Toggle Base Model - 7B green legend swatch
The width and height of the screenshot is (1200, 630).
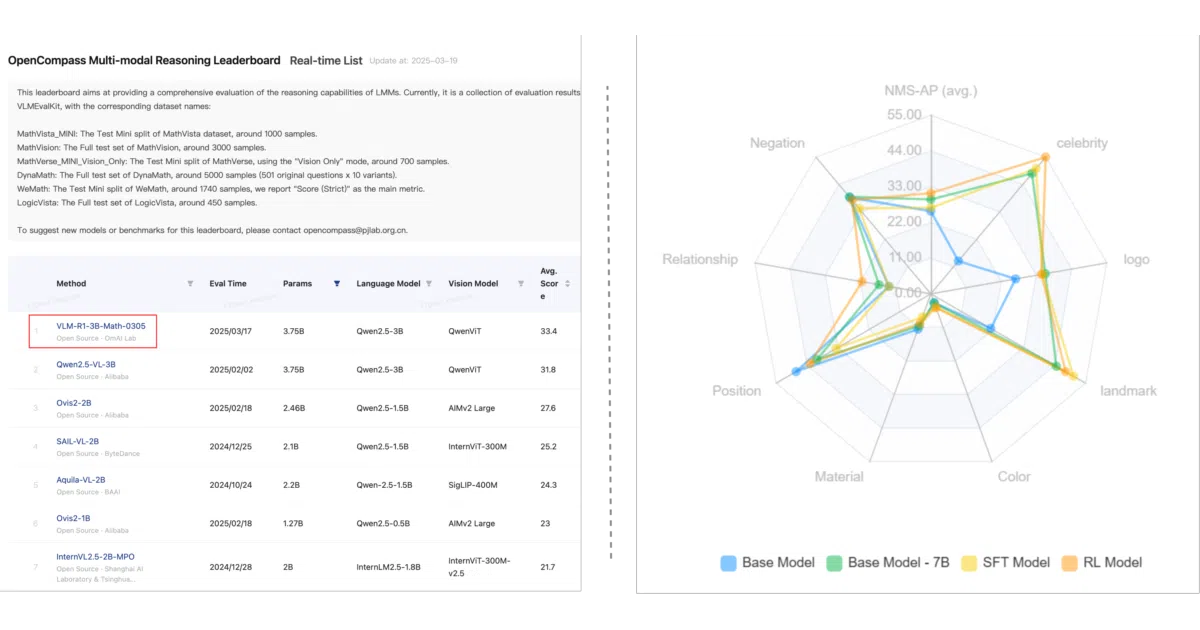[836, 563]
